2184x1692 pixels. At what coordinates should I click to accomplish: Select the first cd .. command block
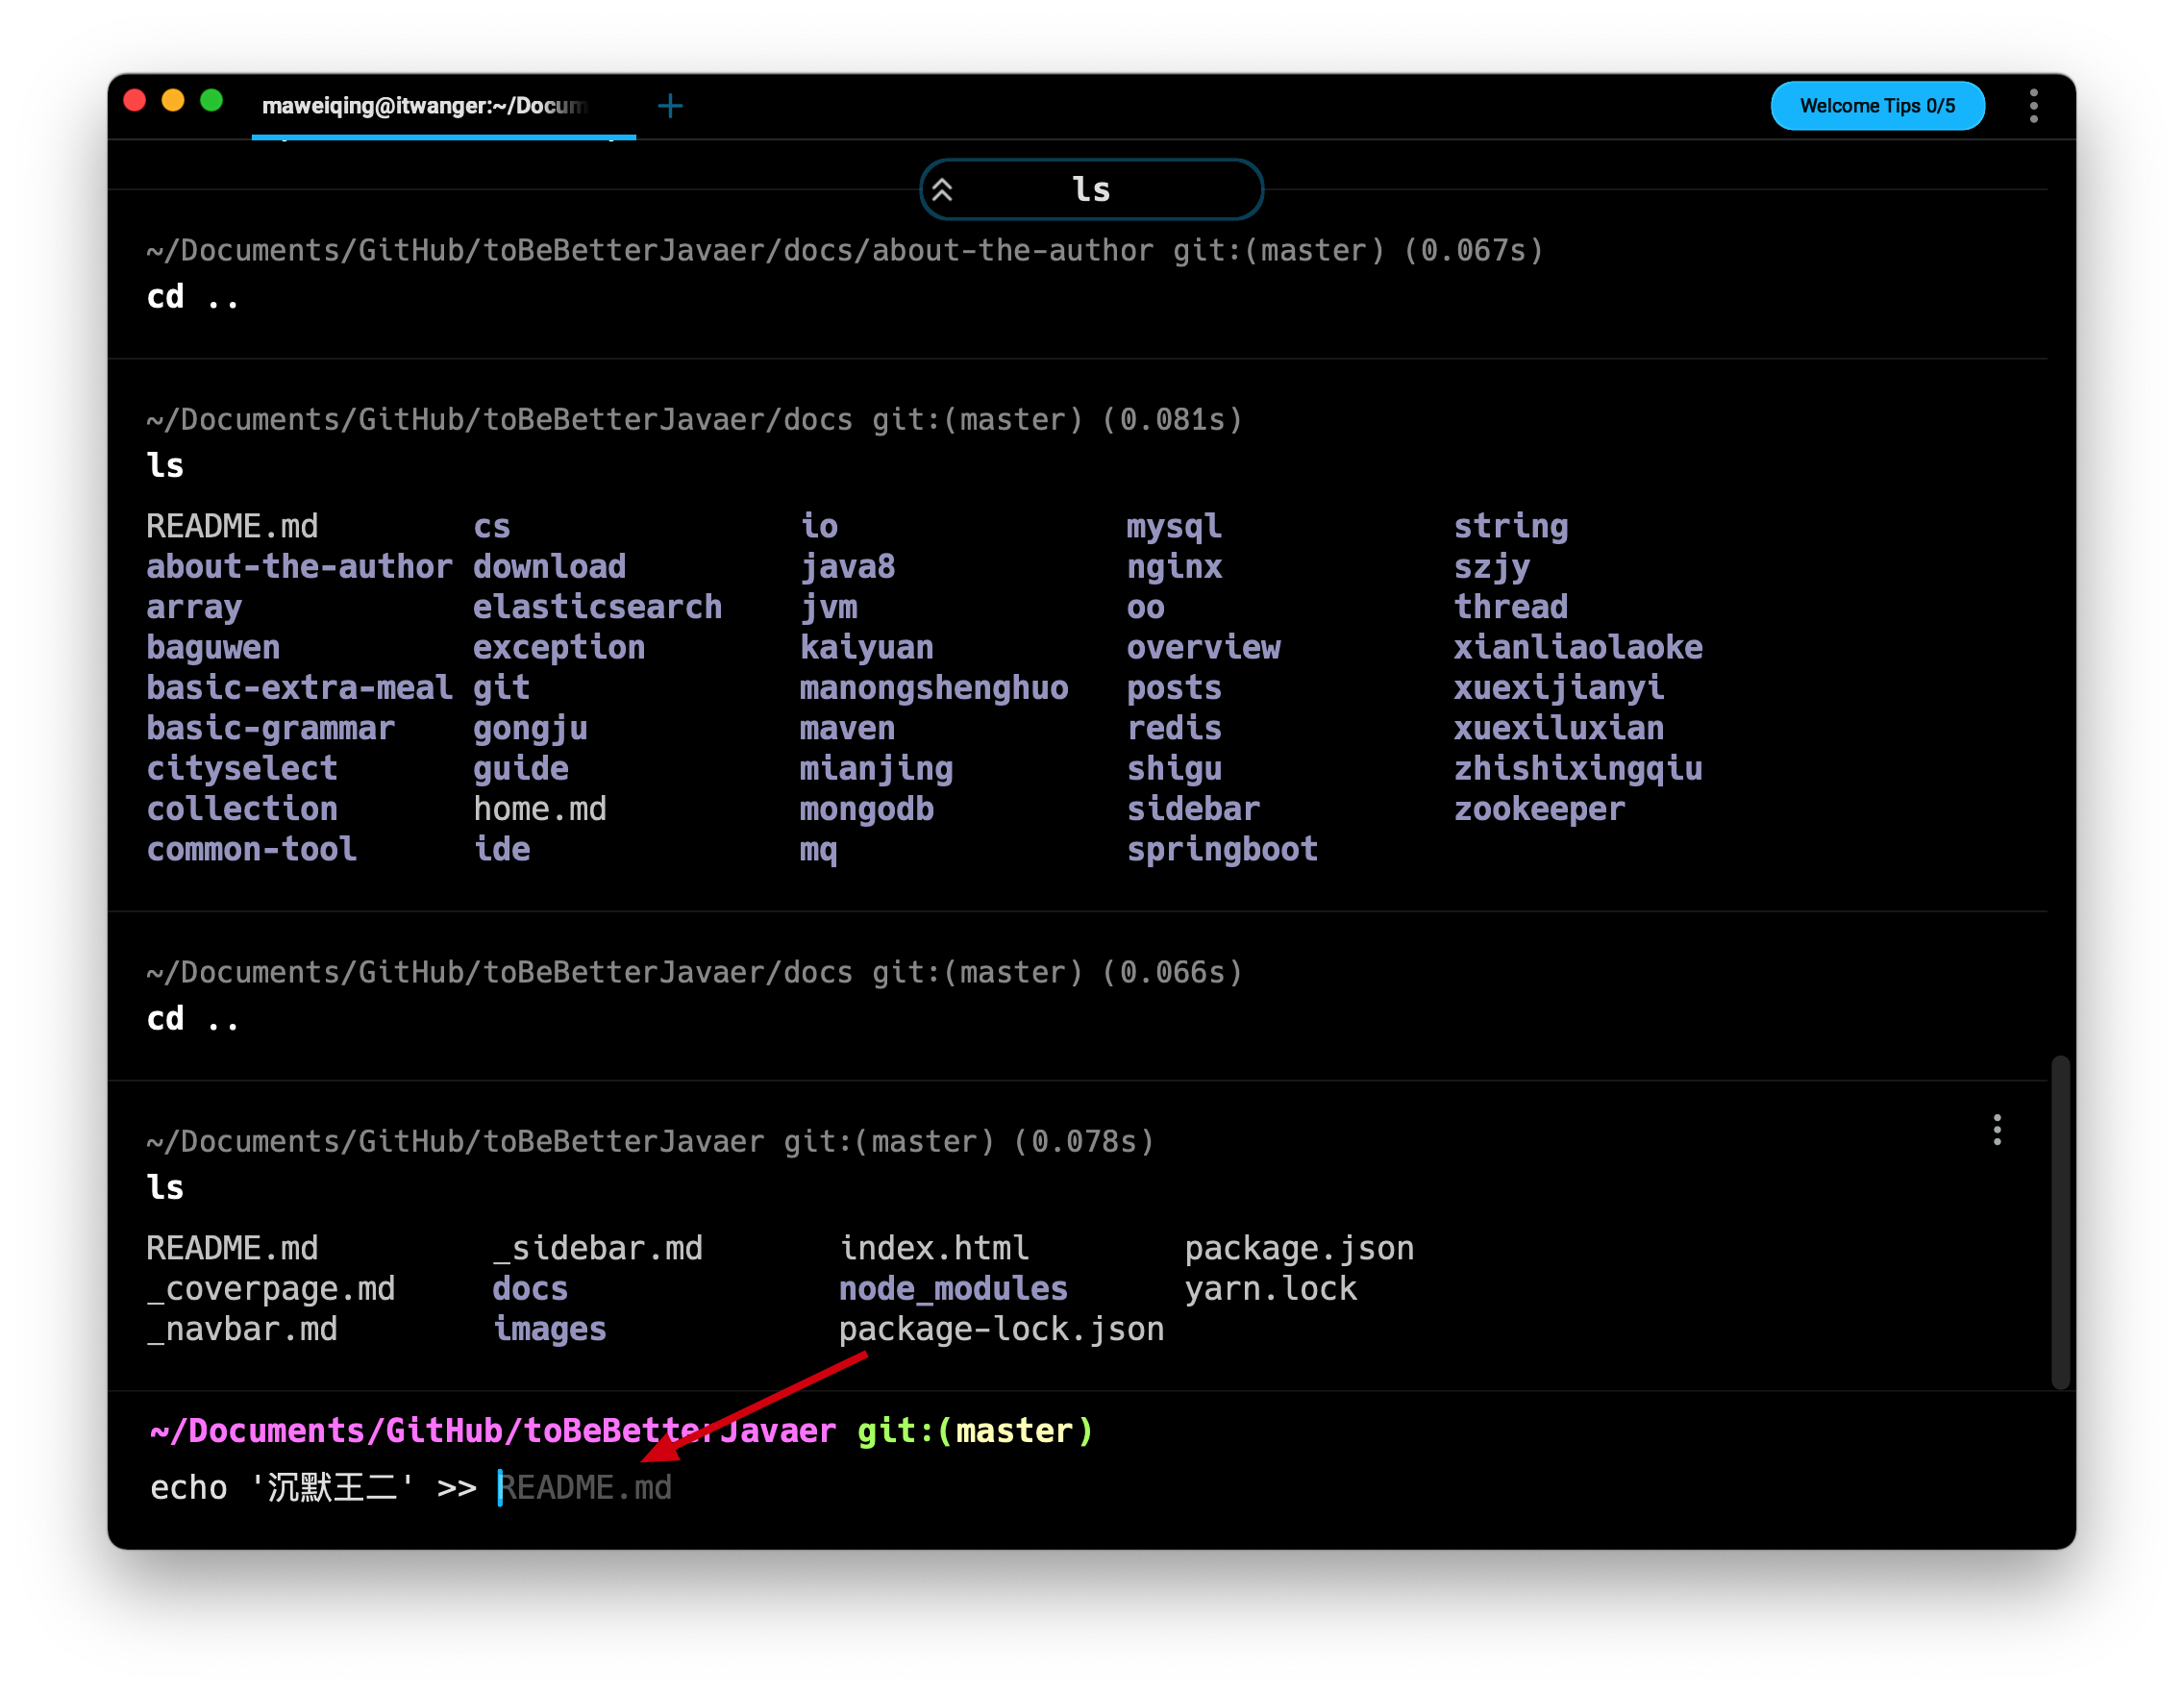[192, 297]
